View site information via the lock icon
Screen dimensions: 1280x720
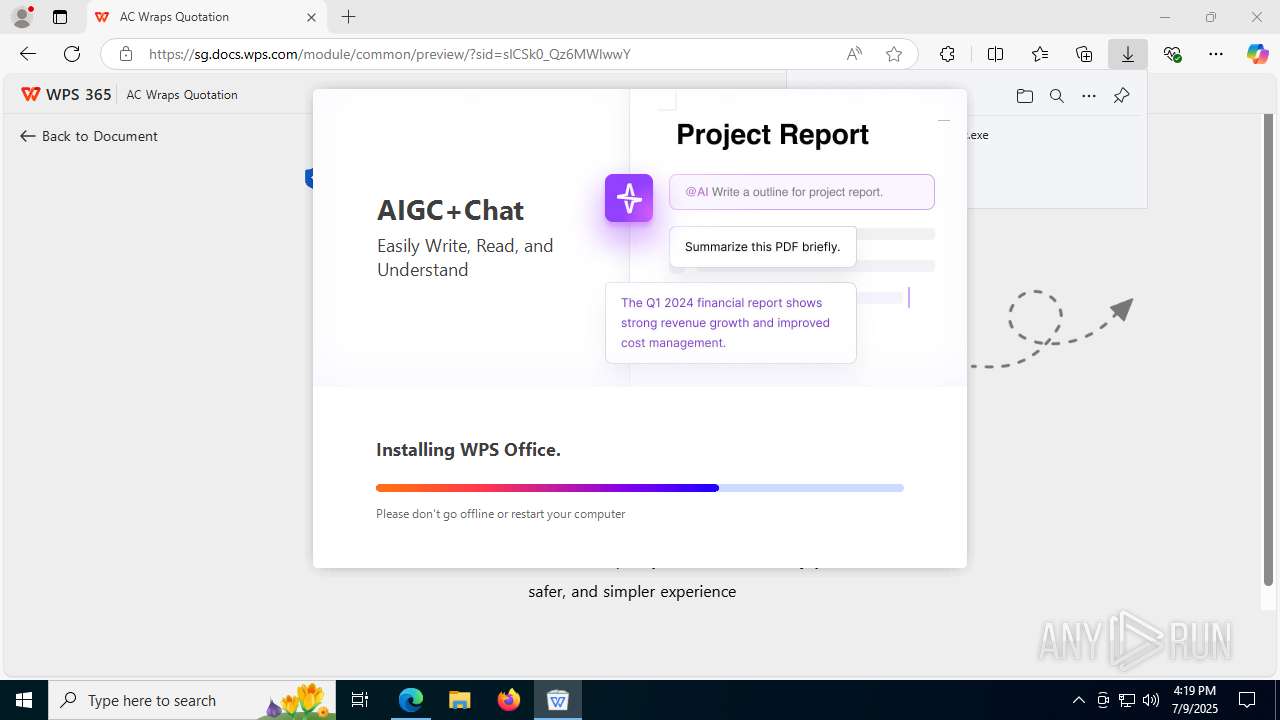(126, 54)
